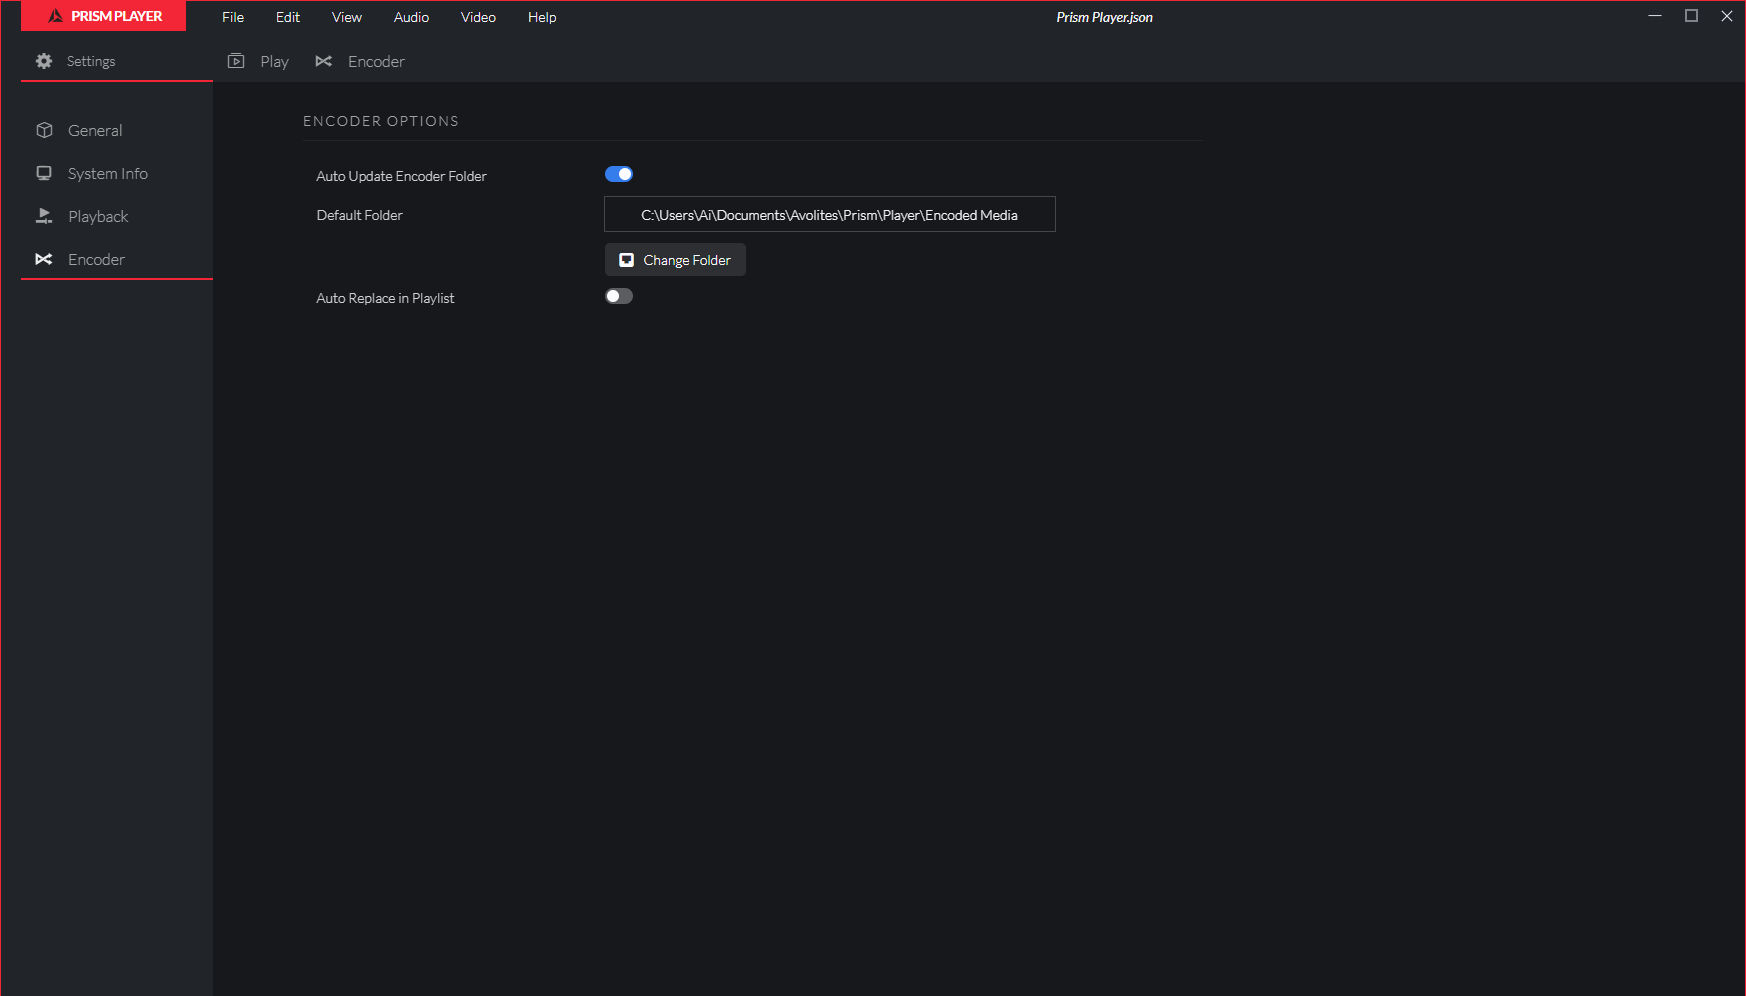
Task: Open the Audio menu
Action: point(410,17)
